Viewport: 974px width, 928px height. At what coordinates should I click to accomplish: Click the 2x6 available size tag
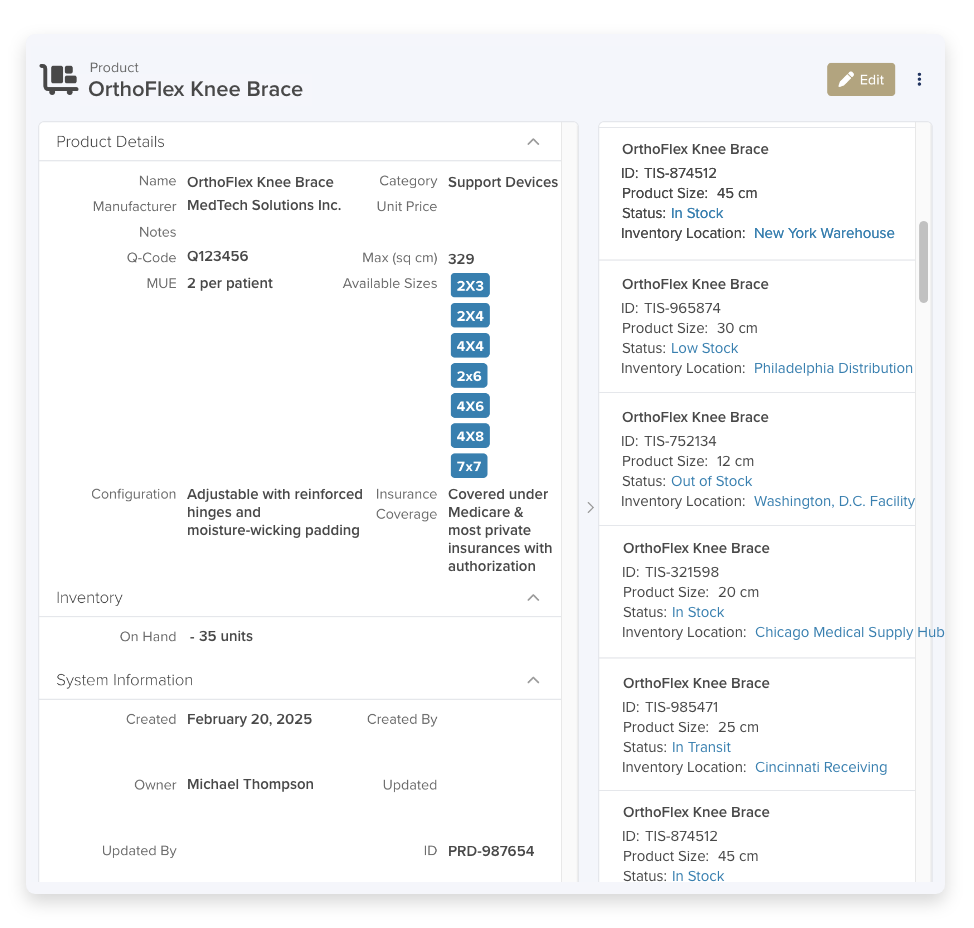(469, 376)
